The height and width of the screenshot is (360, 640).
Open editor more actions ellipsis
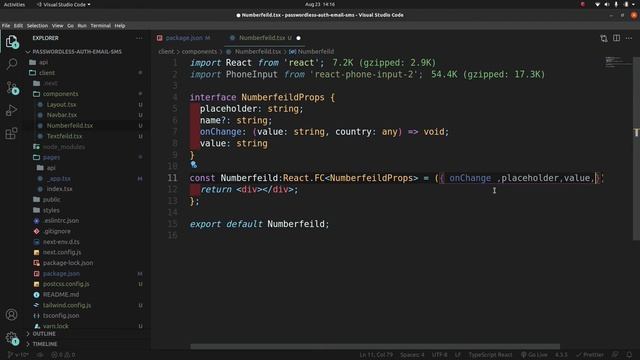click(629, 38)
